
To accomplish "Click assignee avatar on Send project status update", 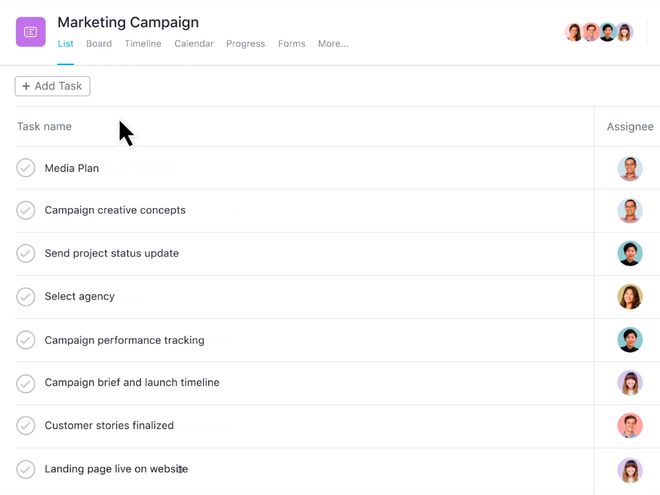I will 630,253.
